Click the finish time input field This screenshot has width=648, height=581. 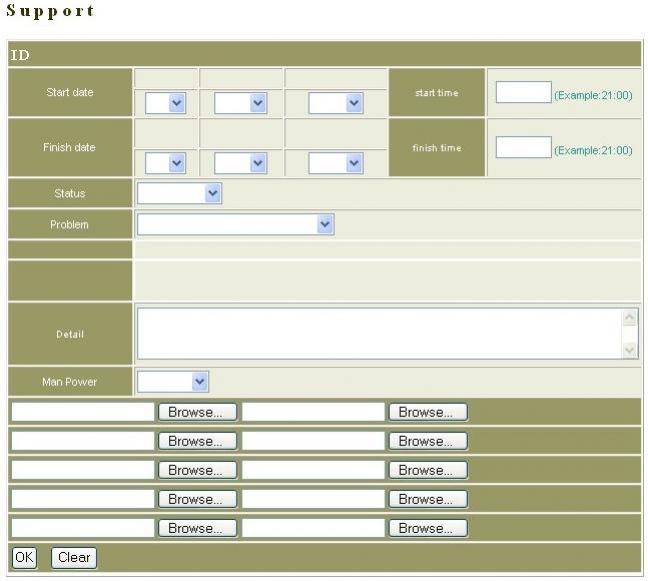(x=524, y=147)
